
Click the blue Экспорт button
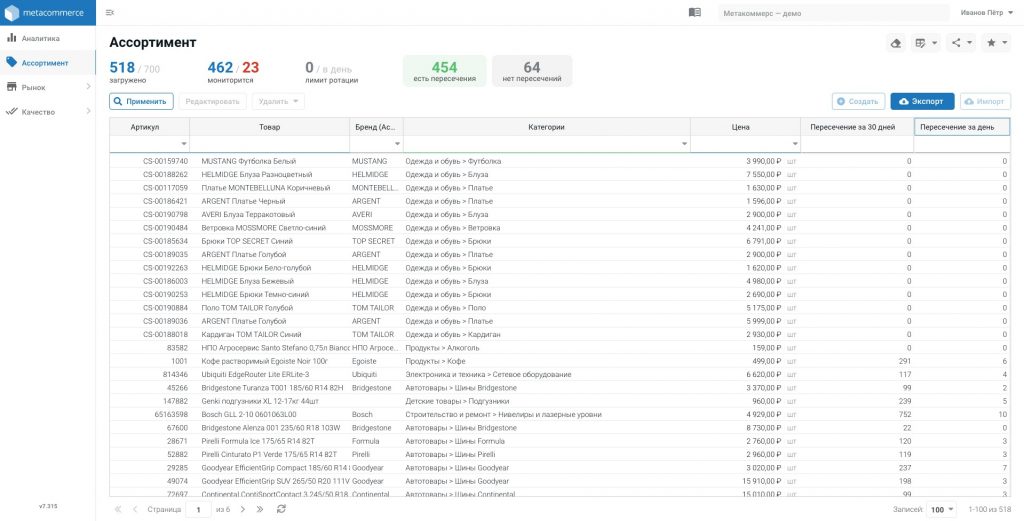click(922, 101)
